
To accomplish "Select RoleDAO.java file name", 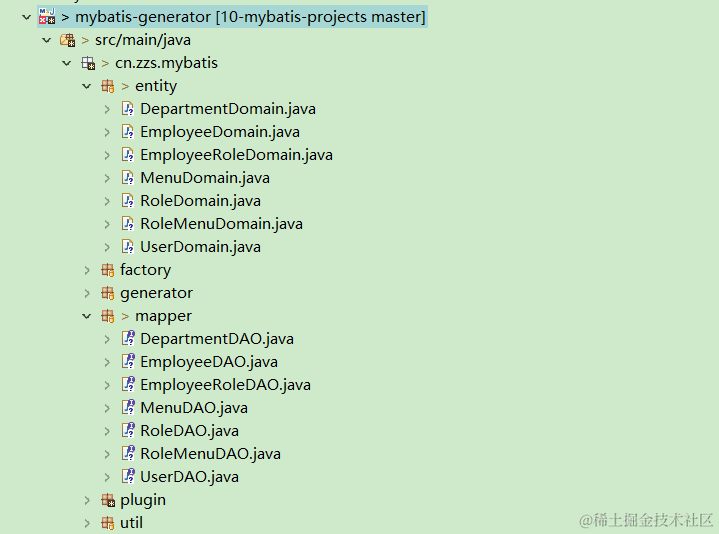I will (189, 431).
